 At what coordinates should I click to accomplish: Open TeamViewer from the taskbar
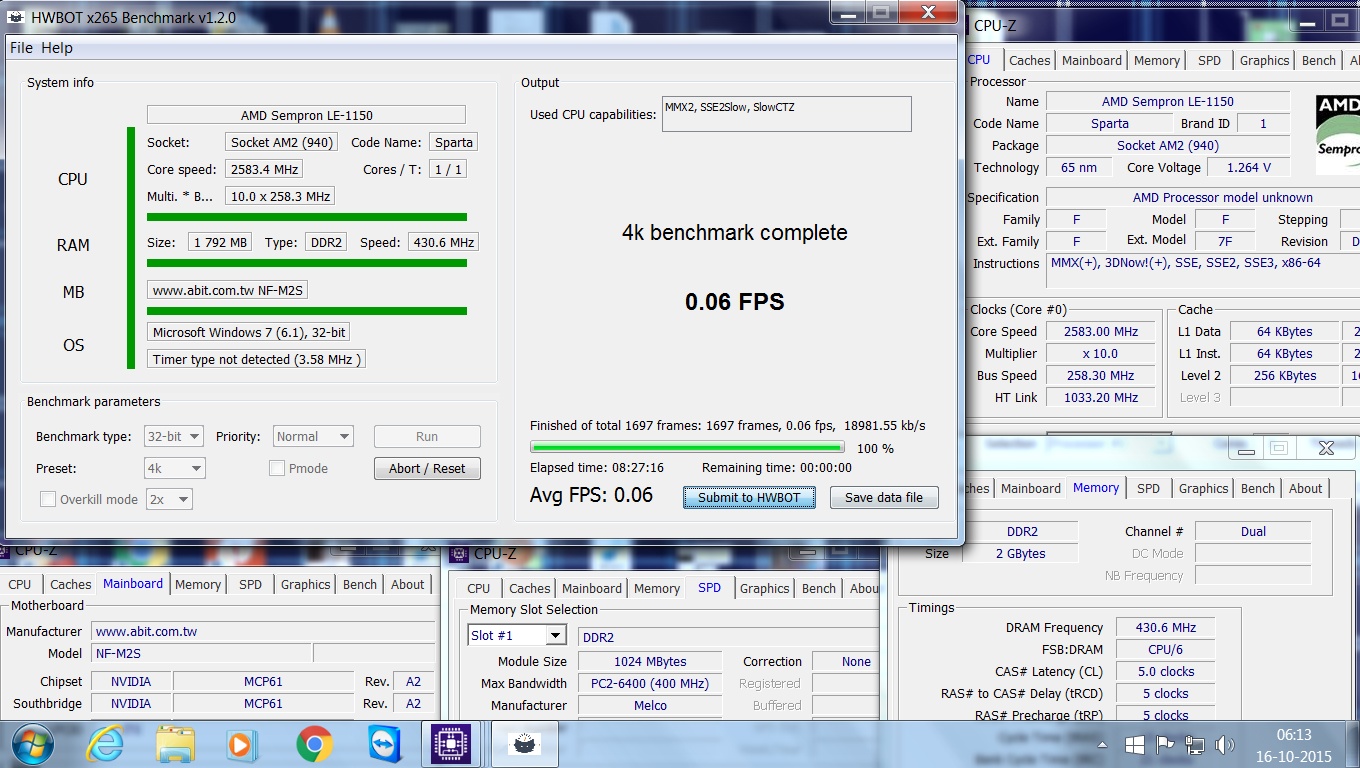[383, 745]
